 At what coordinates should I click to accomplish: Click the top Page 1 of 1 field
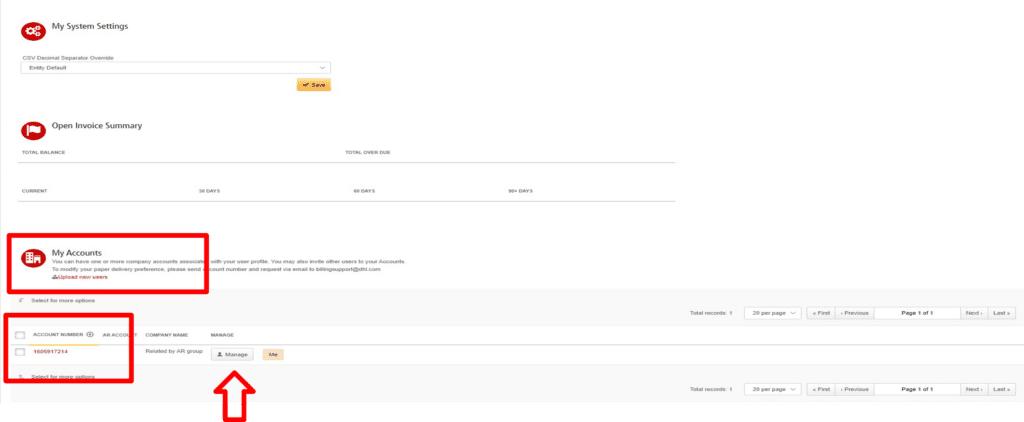(x=917, y=313)
